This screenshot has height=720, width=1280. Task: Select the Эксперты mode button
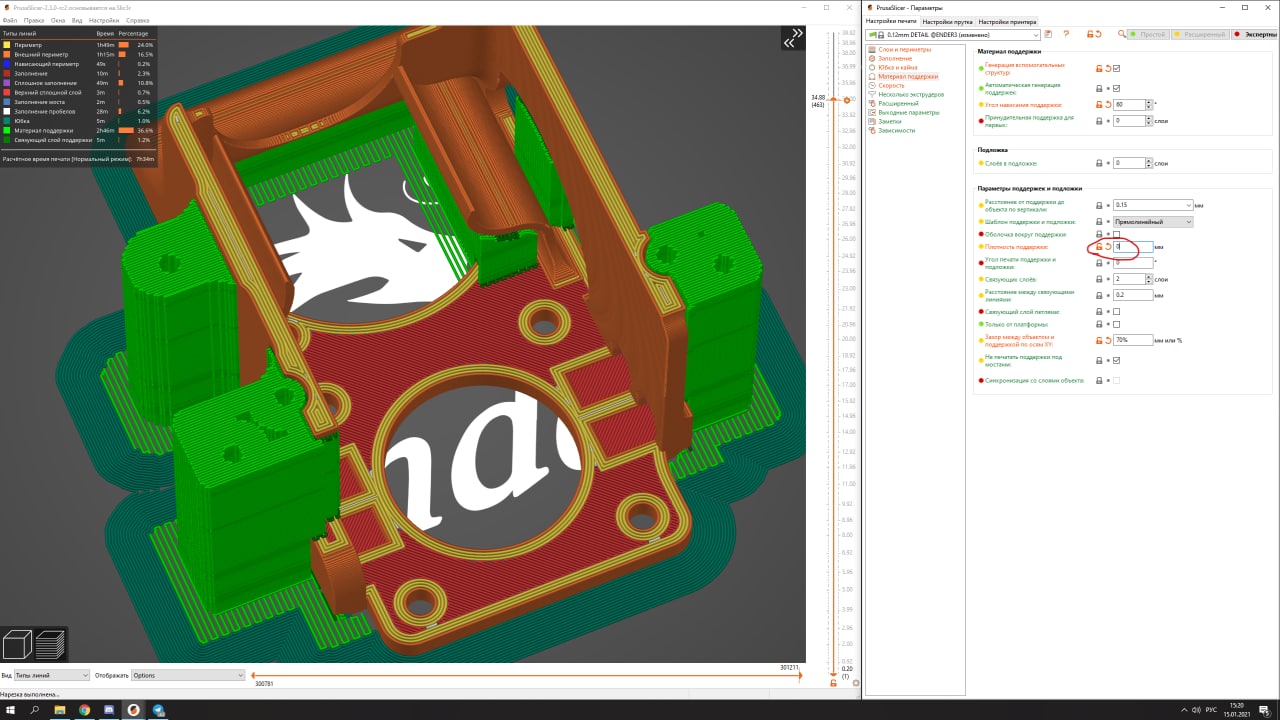point(1255,34)
